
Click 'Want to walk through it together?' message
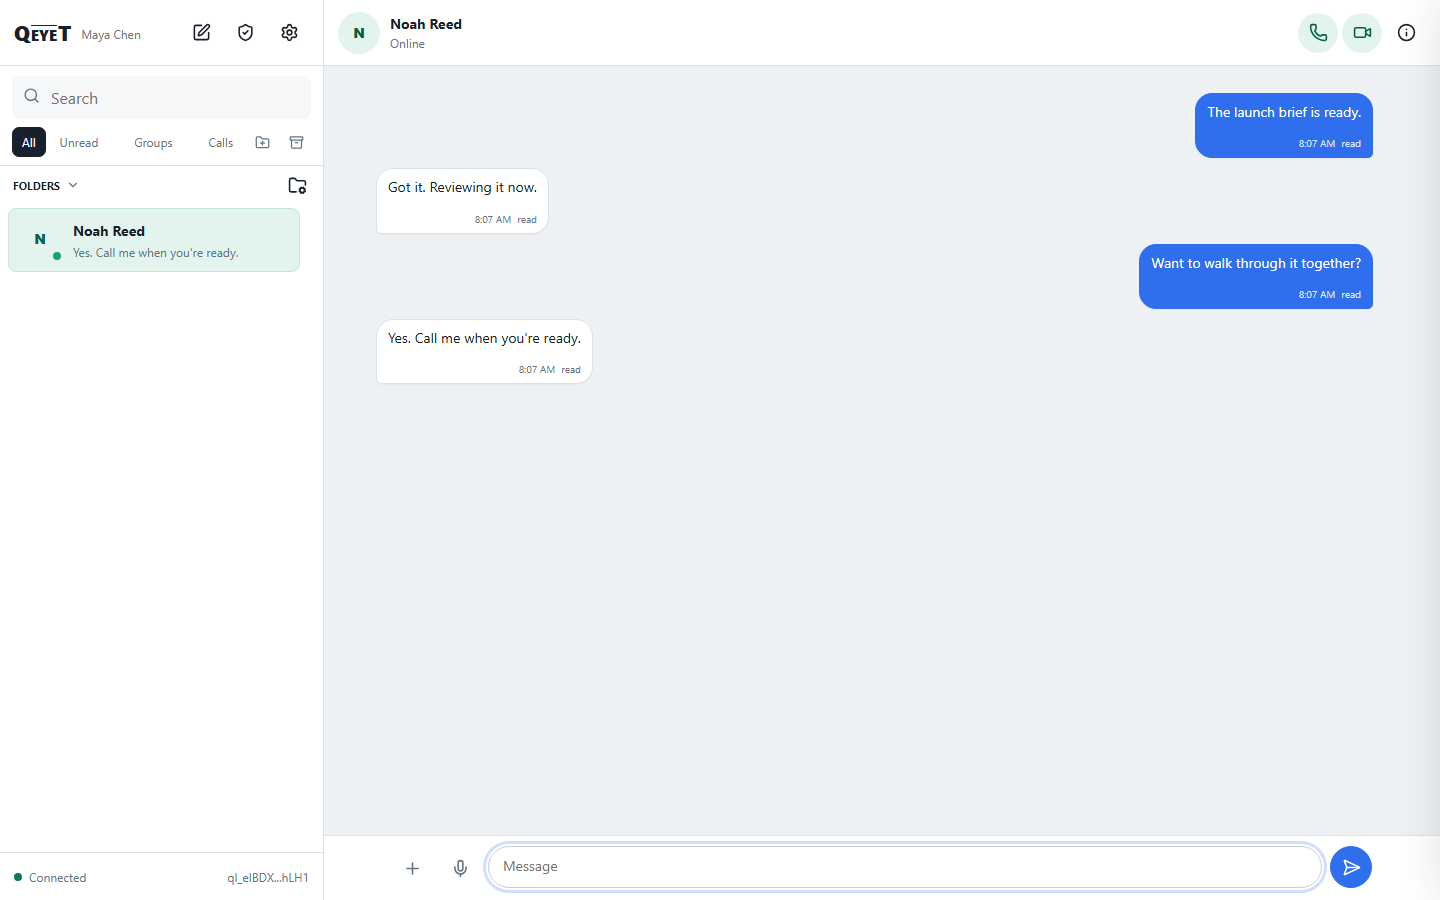[1256, 277]
